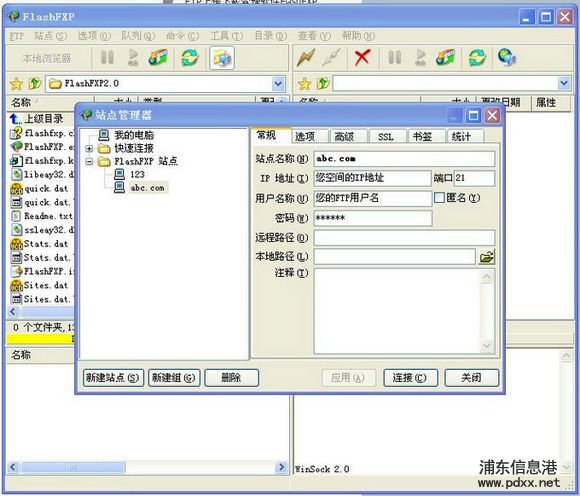
Task: Click the 远程路径 input field
Action: tap(404, 237)
